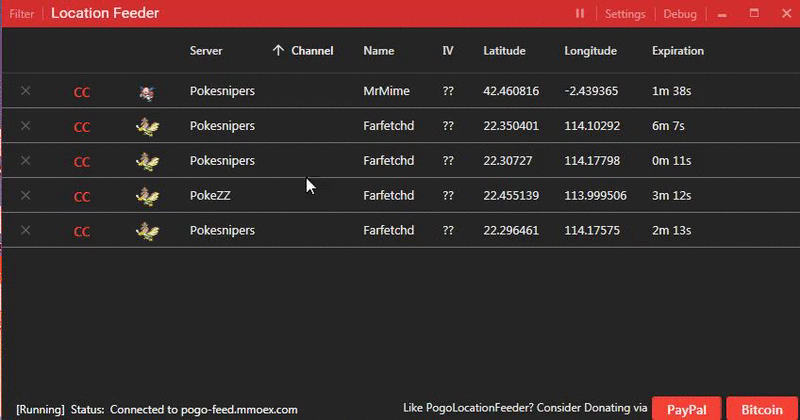Click the Farfetchd sprite in the 0m 11s row
Screen dimensions: 800x420
(147, 161)
